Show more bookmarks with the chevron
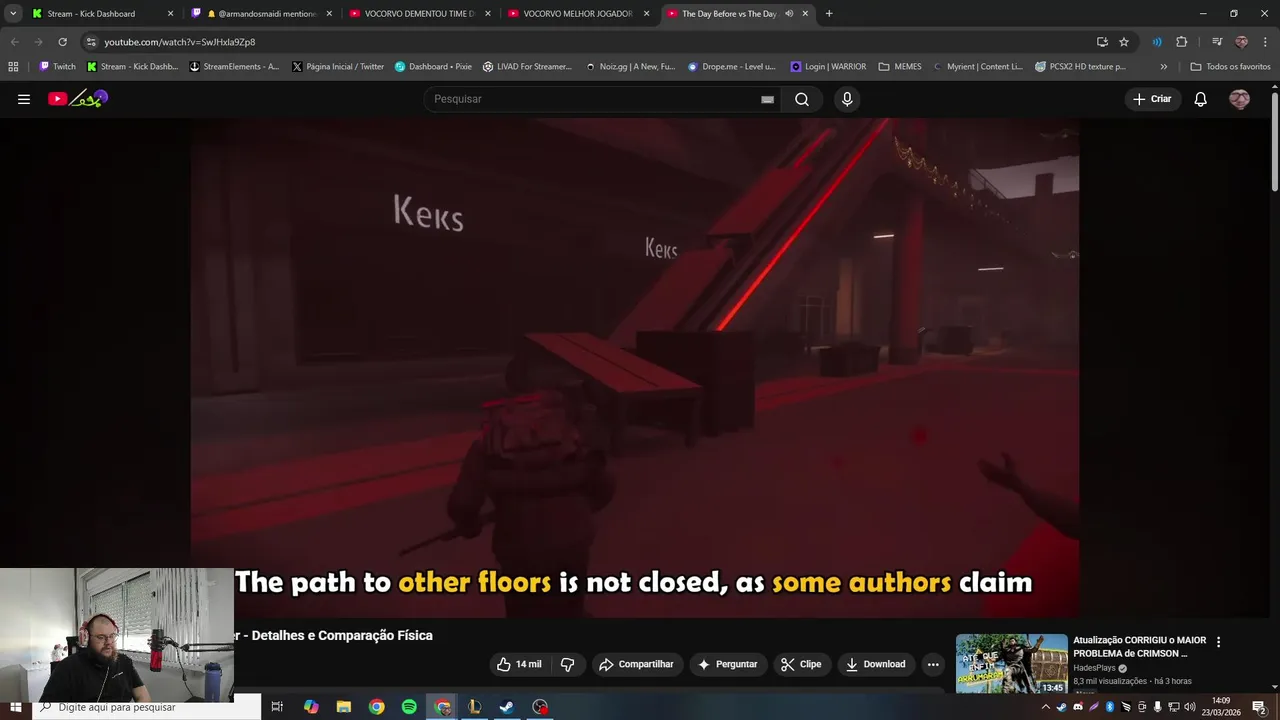The height and width of the screenshot is (720, 1280). [x=1163, y=67]
